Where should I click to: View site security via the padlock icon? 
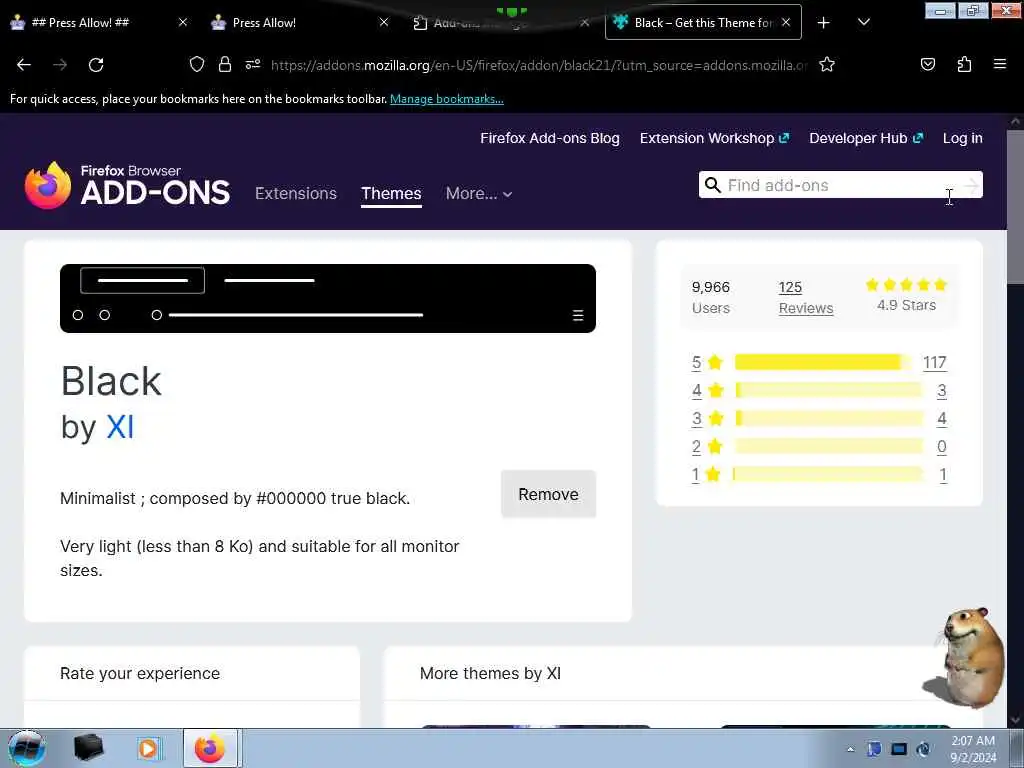[225, 64]
